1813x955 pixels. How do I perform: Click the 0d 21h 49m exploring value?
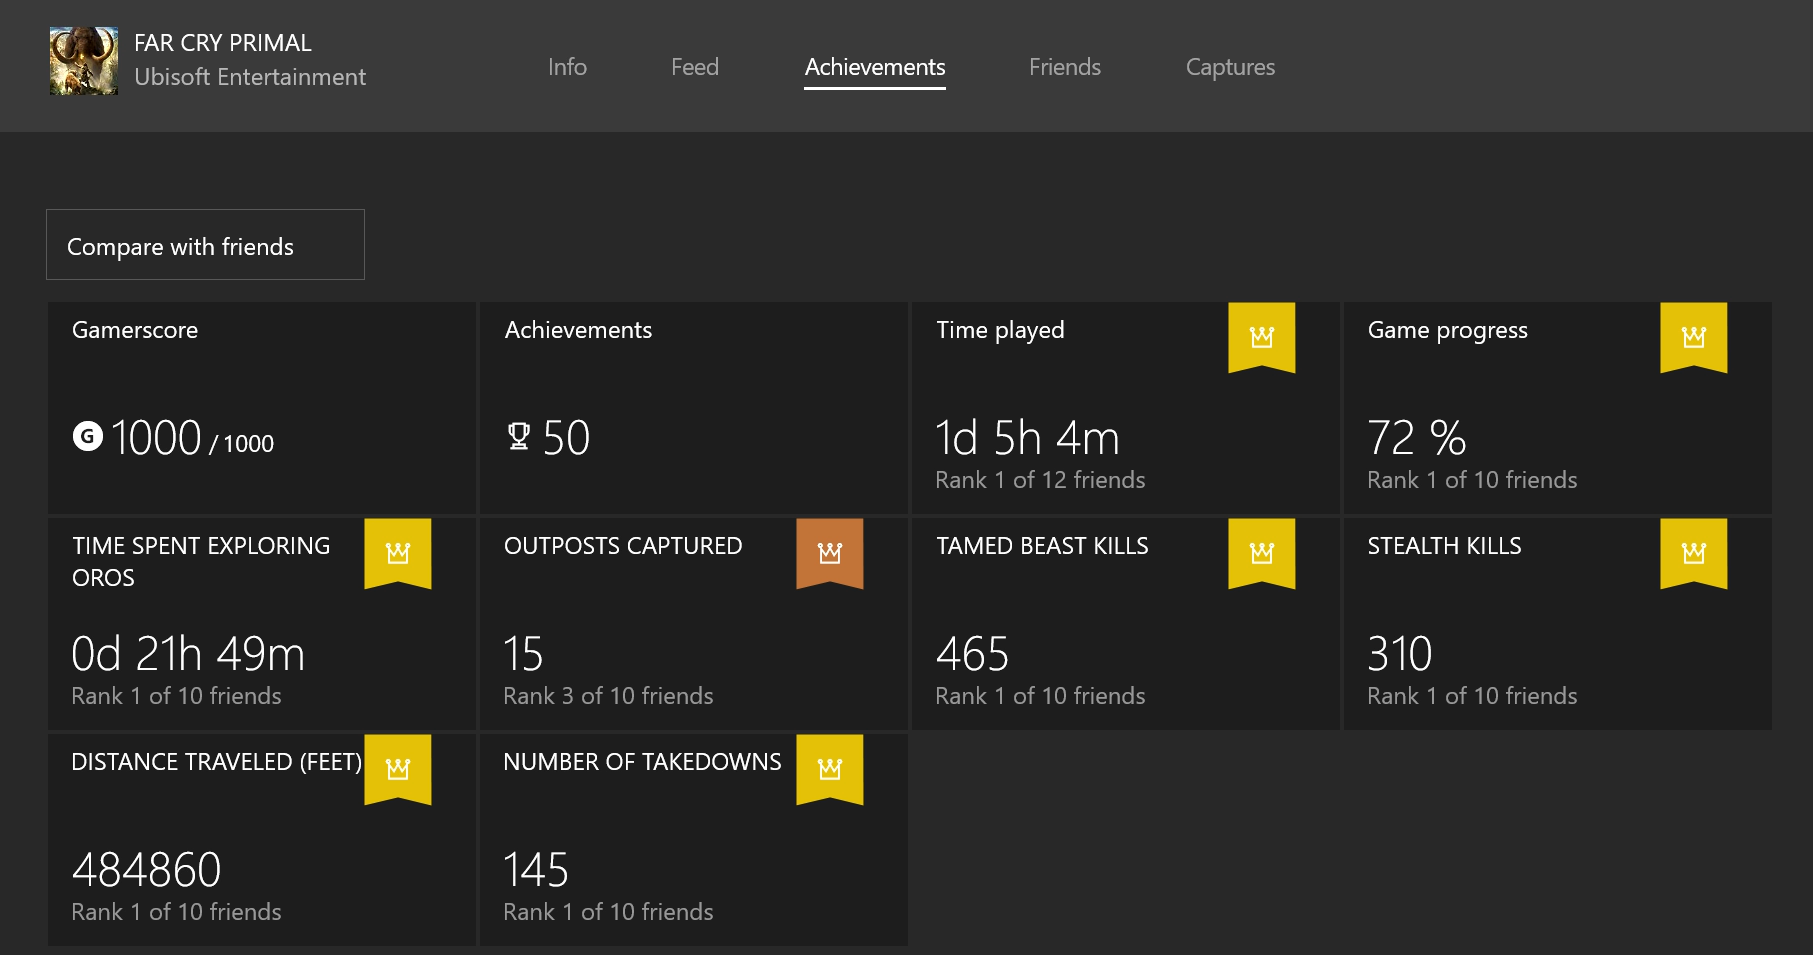(x=188, y=654)
